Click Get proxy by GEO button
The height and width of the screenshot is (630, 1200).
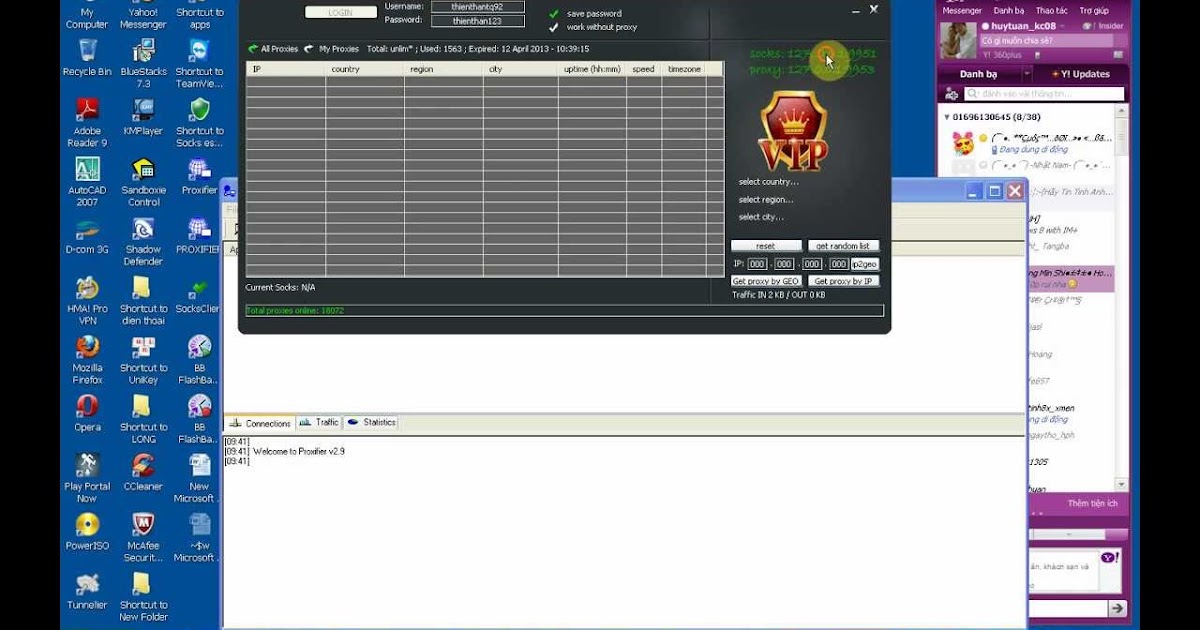pos(766,281)
